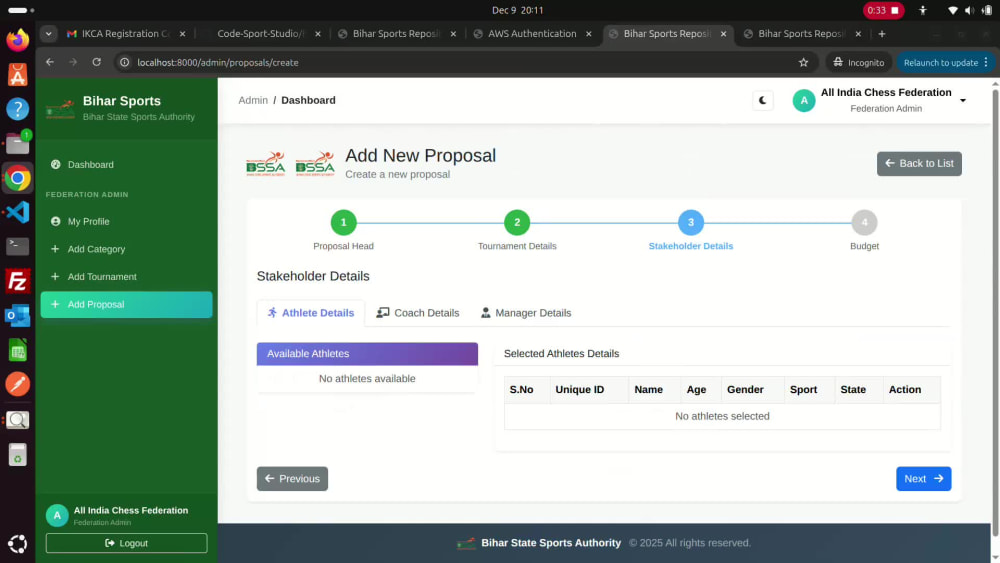Open Dashboard in sidebar
Viewport: 1000px width, 563px height.
126,165
